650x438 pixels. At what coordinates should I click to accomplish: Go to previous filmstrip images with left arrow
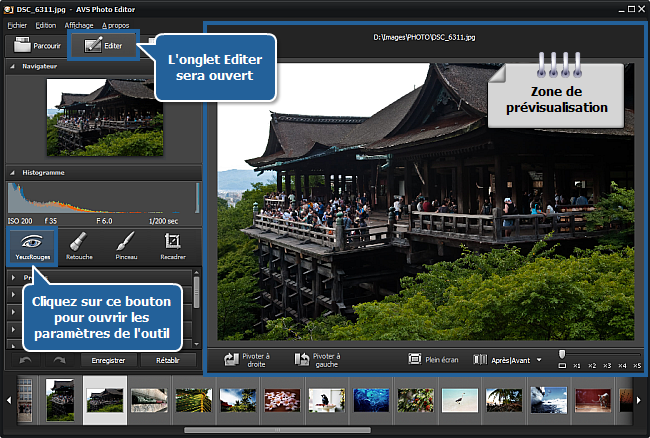[x=9, y=400]
